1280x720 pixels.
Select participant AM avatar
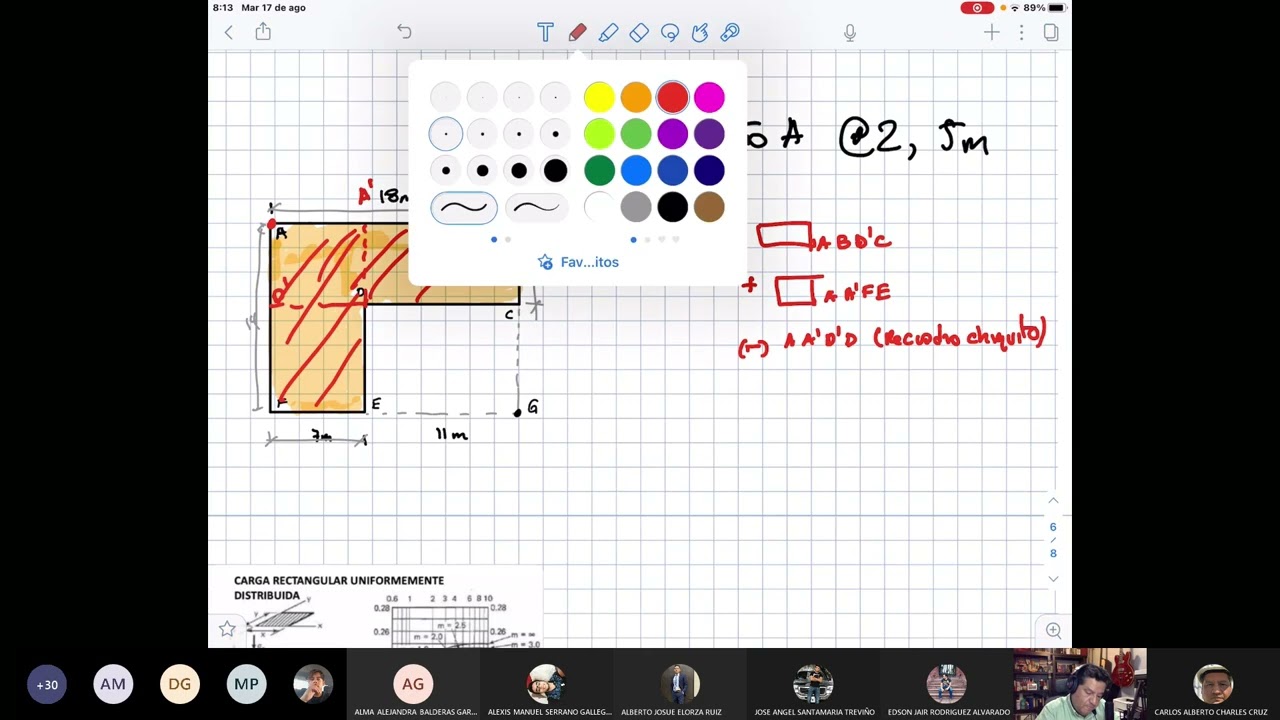[113, 684]
